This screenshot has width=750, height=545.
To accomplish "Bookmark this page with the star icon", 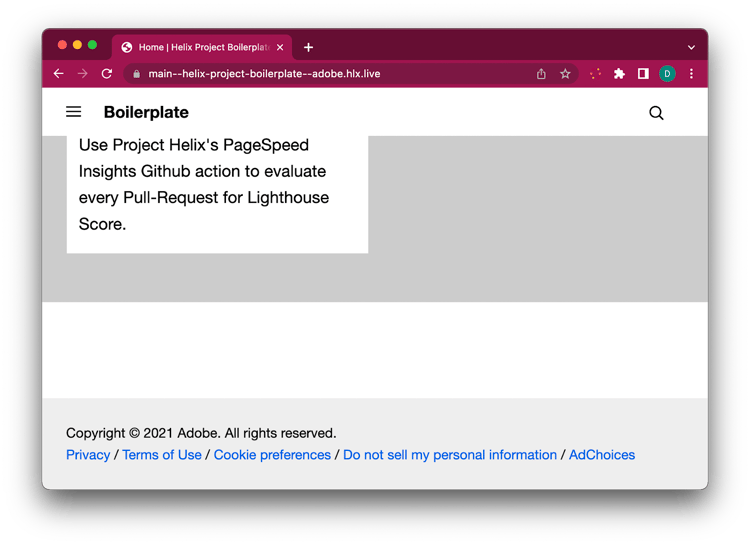I will 565,74.
